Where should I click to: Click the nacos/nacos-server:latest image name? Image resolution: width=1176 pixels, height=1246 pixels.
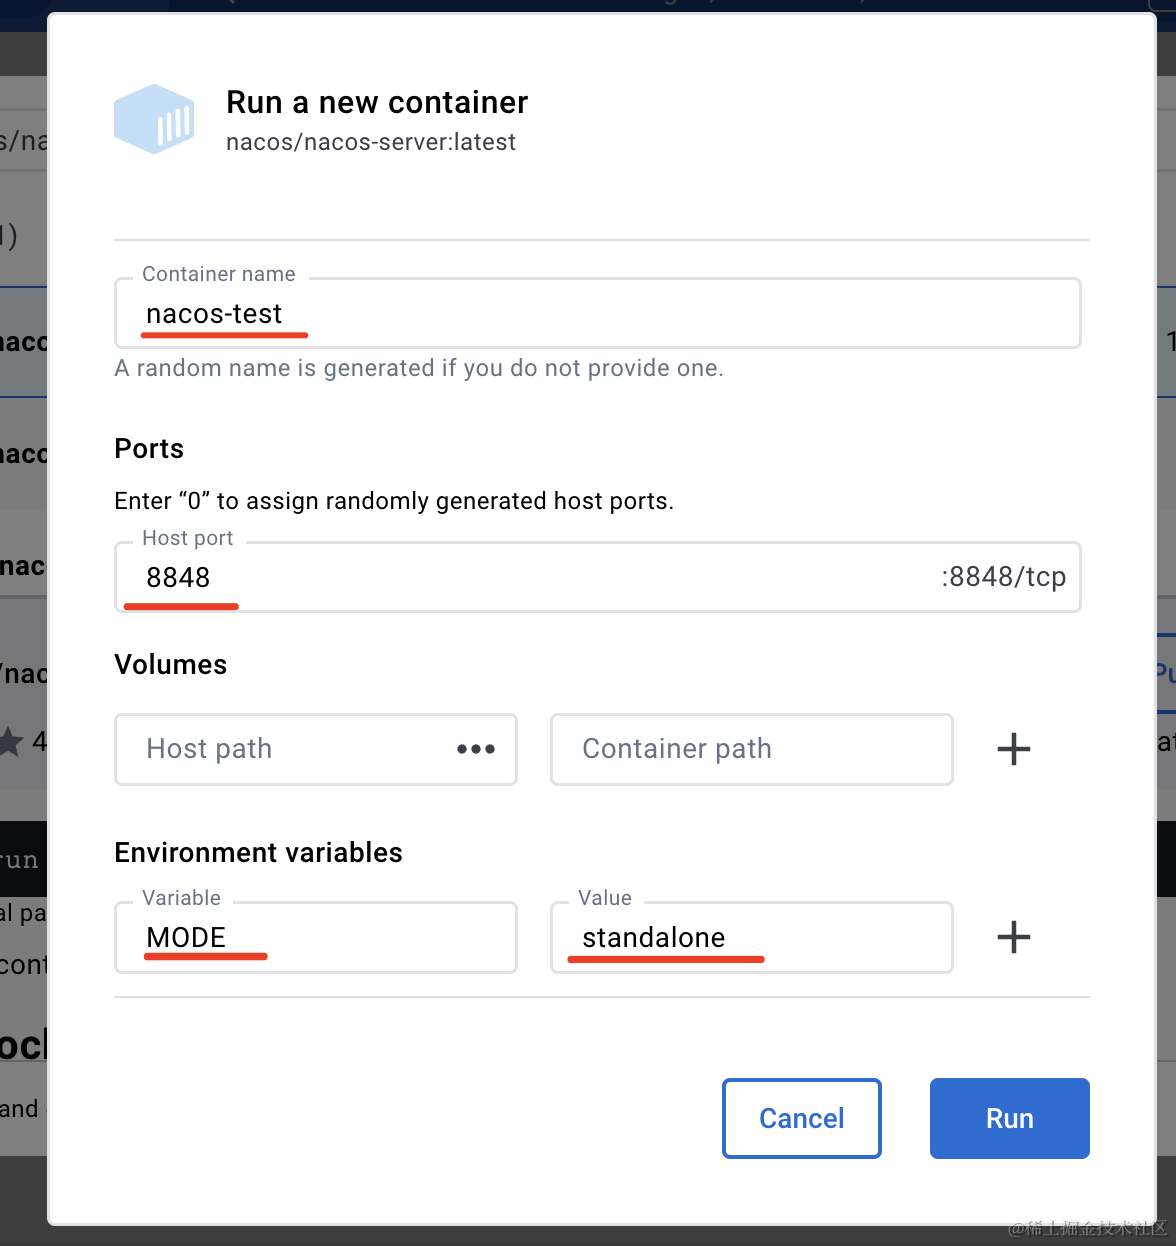[x=371, y=142]
